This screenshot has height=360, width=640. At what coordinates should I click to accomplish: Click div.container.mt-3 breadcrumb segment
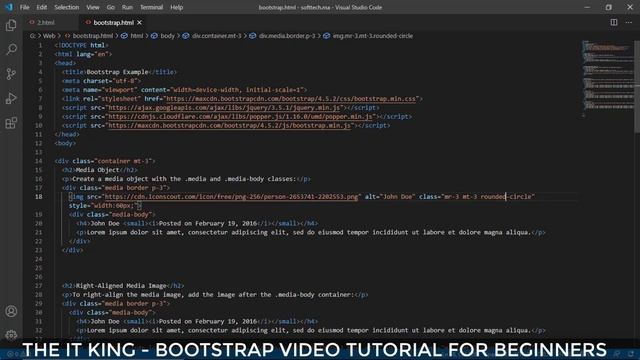pos(217,36)
